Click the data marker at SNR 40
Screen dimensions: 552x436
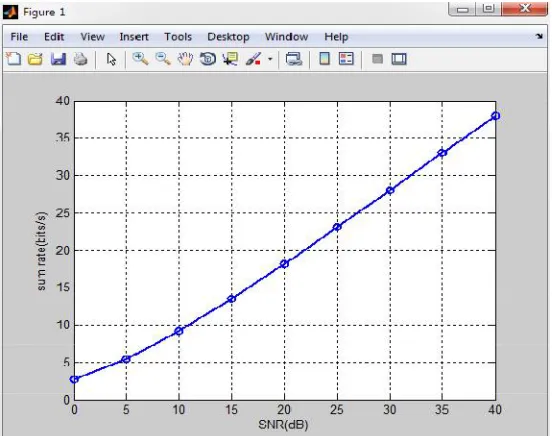tap(496, 116)
